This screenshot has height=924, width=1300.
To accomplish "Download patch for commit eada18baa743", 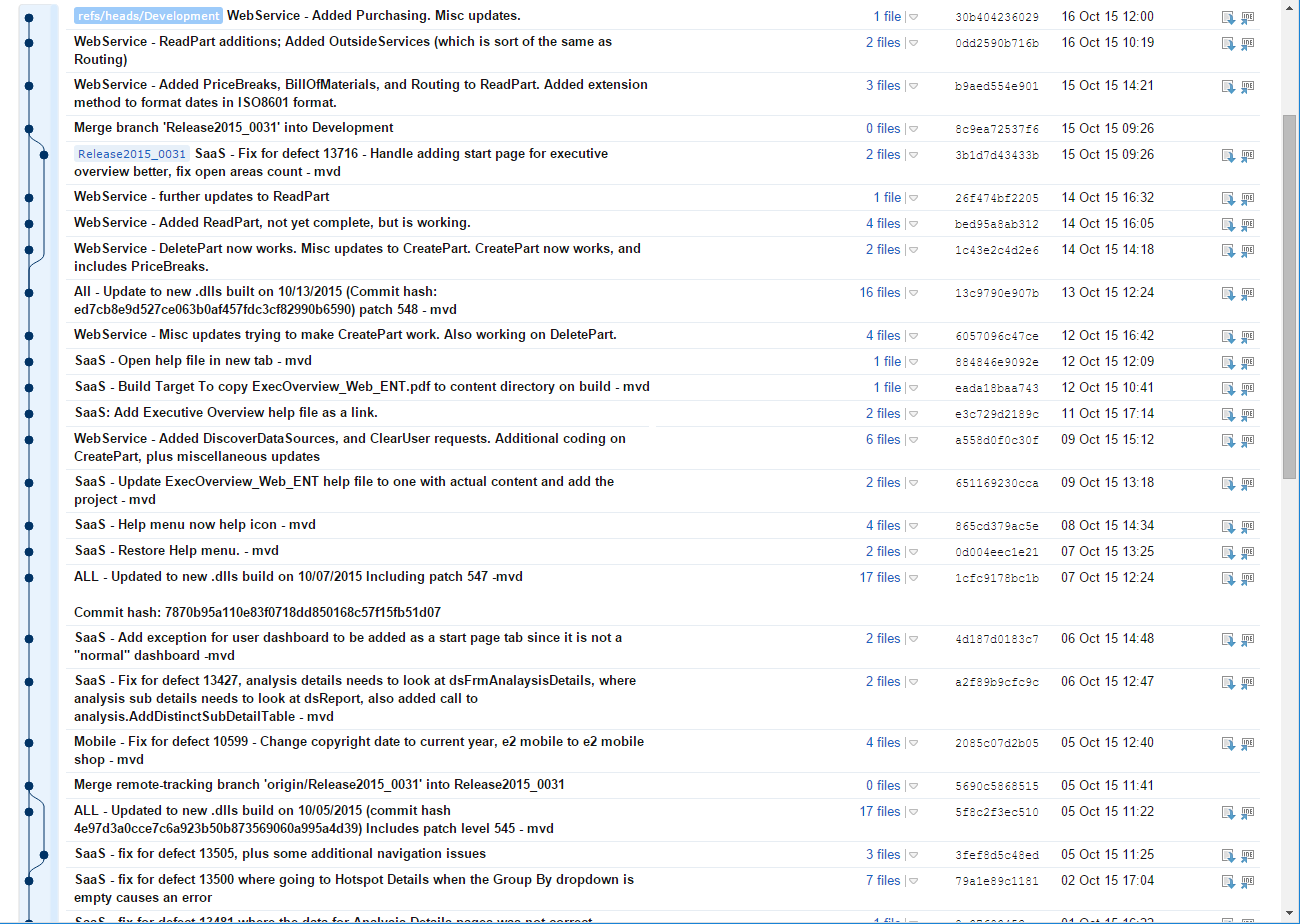I will click(x=1228, y=389).
